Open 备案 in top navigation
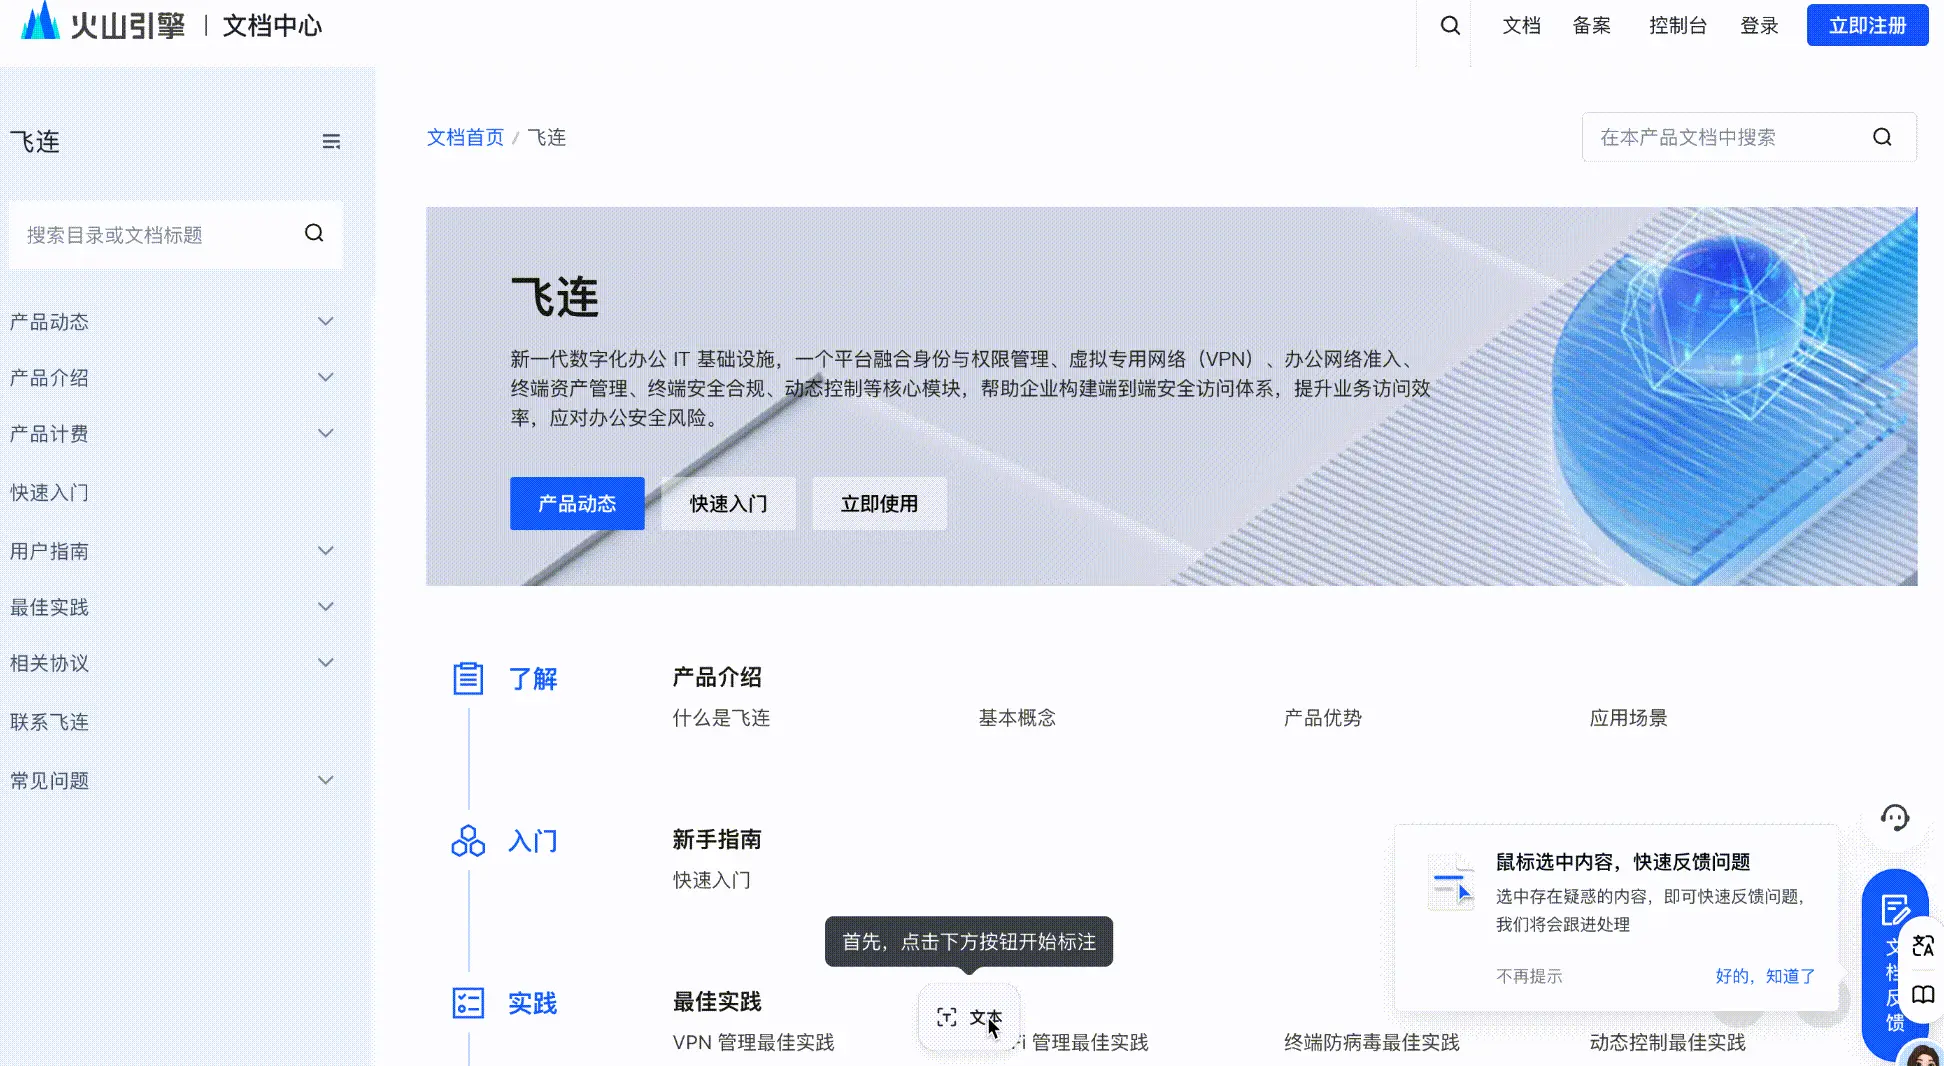This screenshot has width=1944, height=1066. click(x=1591, y=26)
